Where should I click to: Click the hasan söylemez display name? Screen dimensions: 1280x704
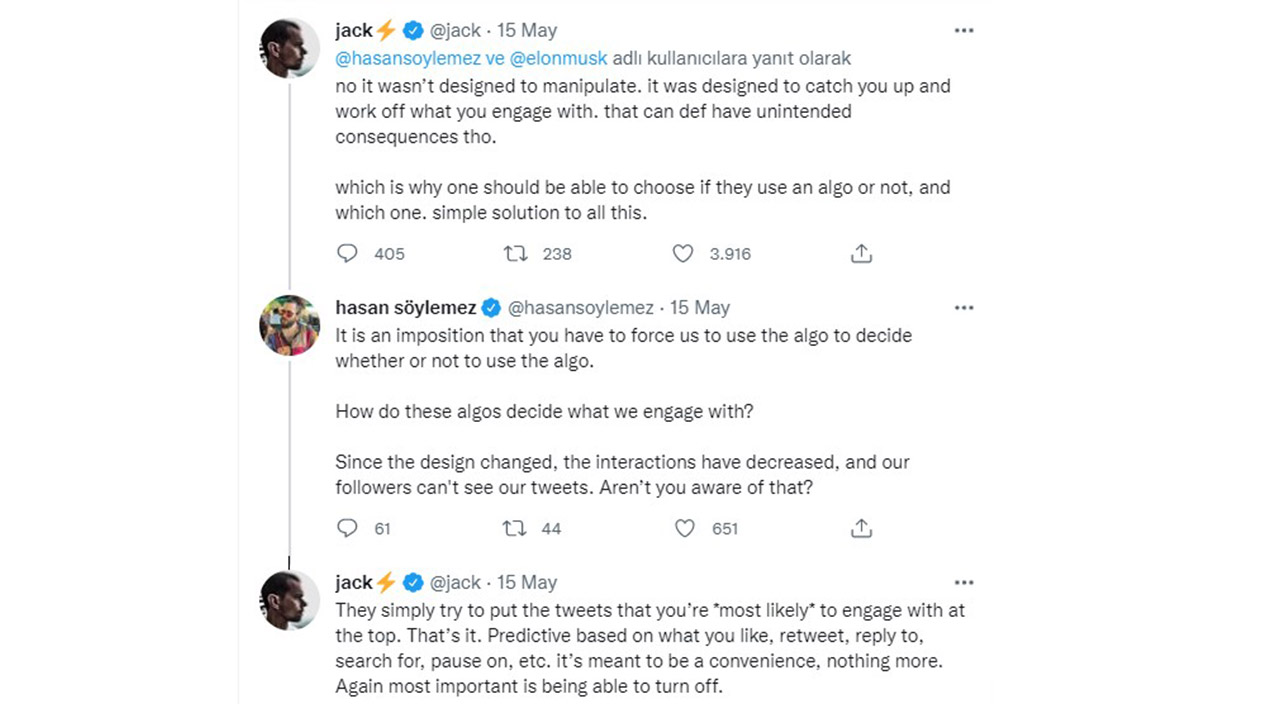click(405, 308)
